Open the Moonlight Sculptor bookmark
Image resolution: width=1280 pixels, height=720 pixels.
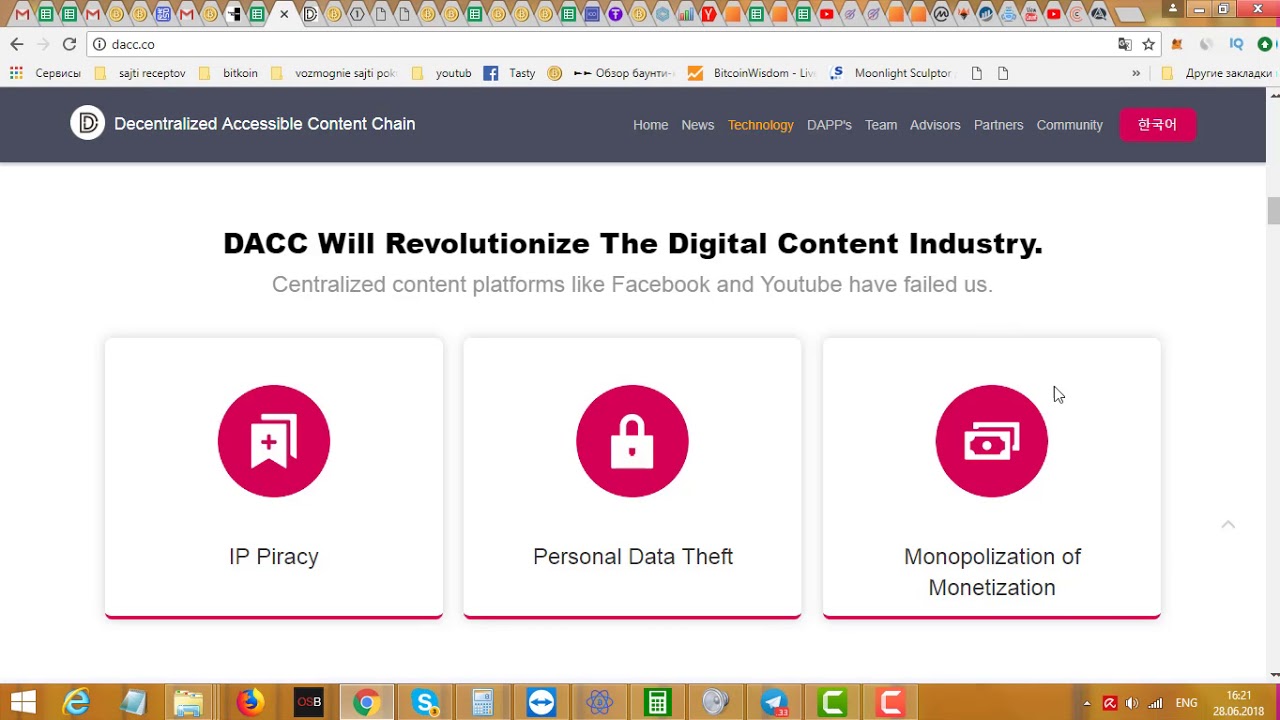point(892,73)
